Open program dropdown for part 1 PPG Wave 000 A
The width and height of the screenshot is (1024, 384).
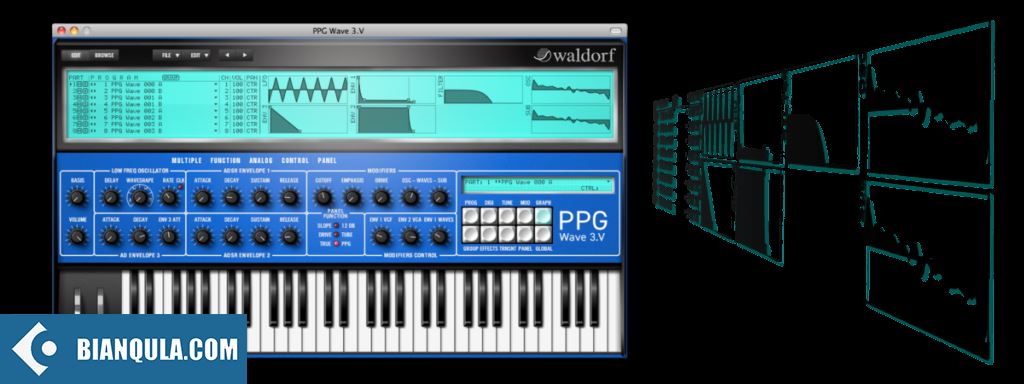pos(216,84)
